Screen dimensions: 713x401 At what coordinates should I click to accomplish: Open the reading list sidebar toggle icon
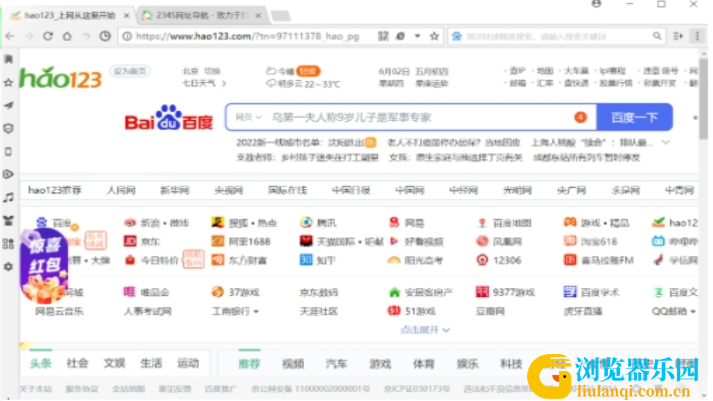click(x=678, y=36)
